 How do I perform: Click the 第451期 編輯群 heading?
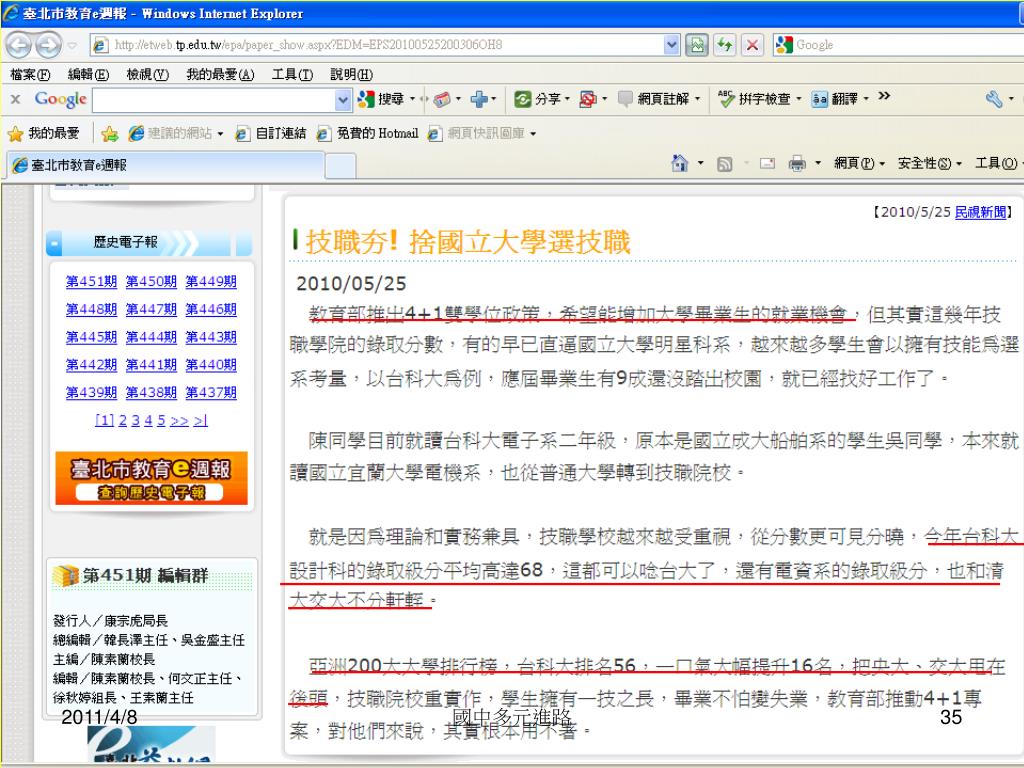pos(145,575)
